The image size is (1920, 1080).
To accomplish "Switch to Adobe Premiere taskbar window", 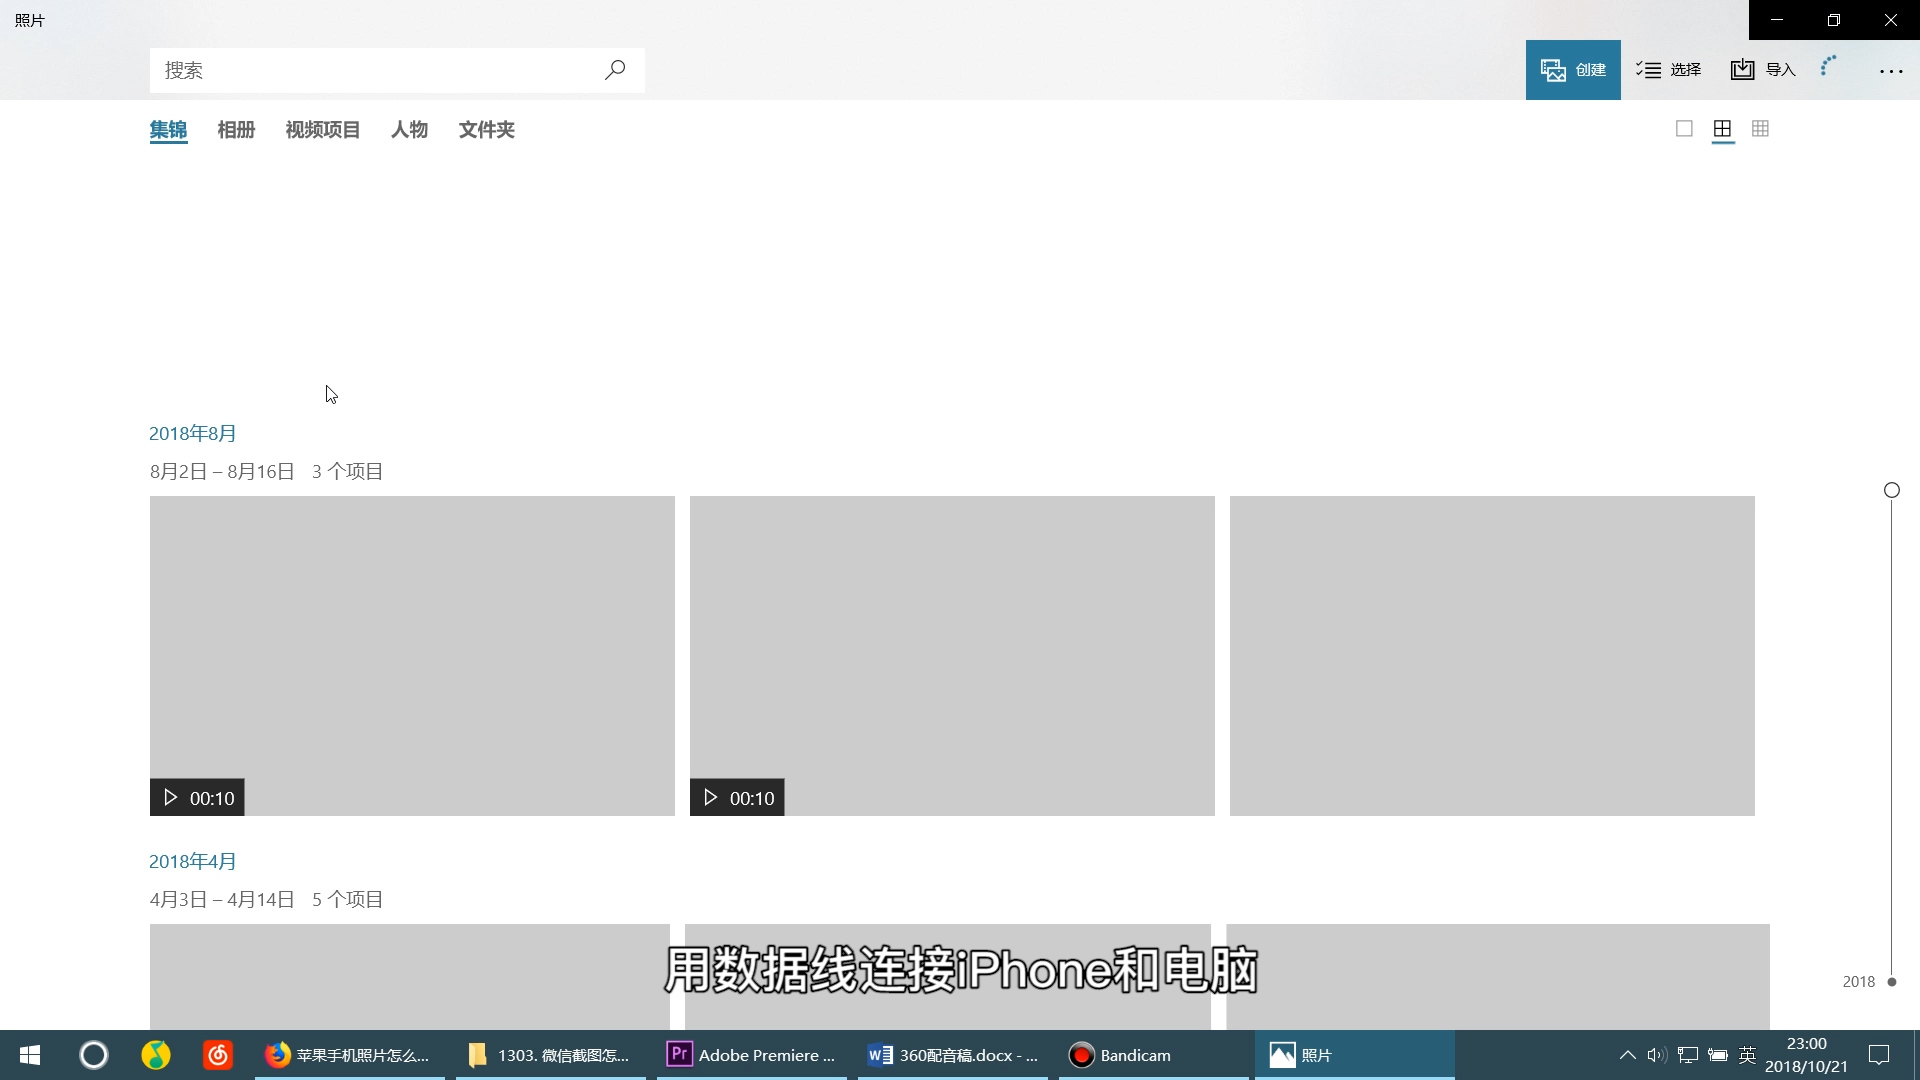I will click(x=752, y=1055).
